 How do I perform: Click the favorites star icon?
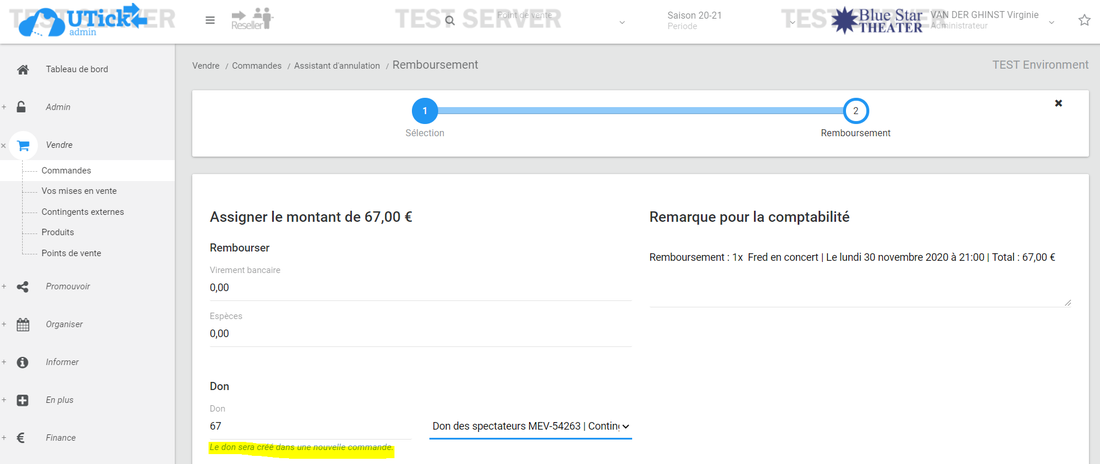pyautogui.click(x=1084, y=20)
